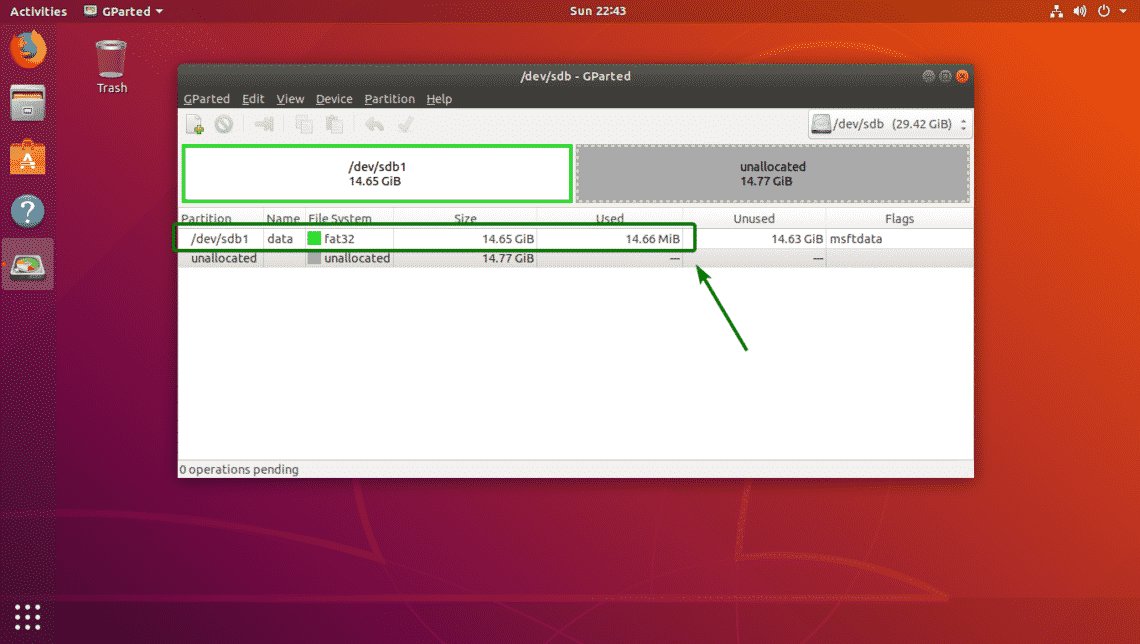Click the gray unallocated color swatch
1140x644 pixels.
coord(314,258)
